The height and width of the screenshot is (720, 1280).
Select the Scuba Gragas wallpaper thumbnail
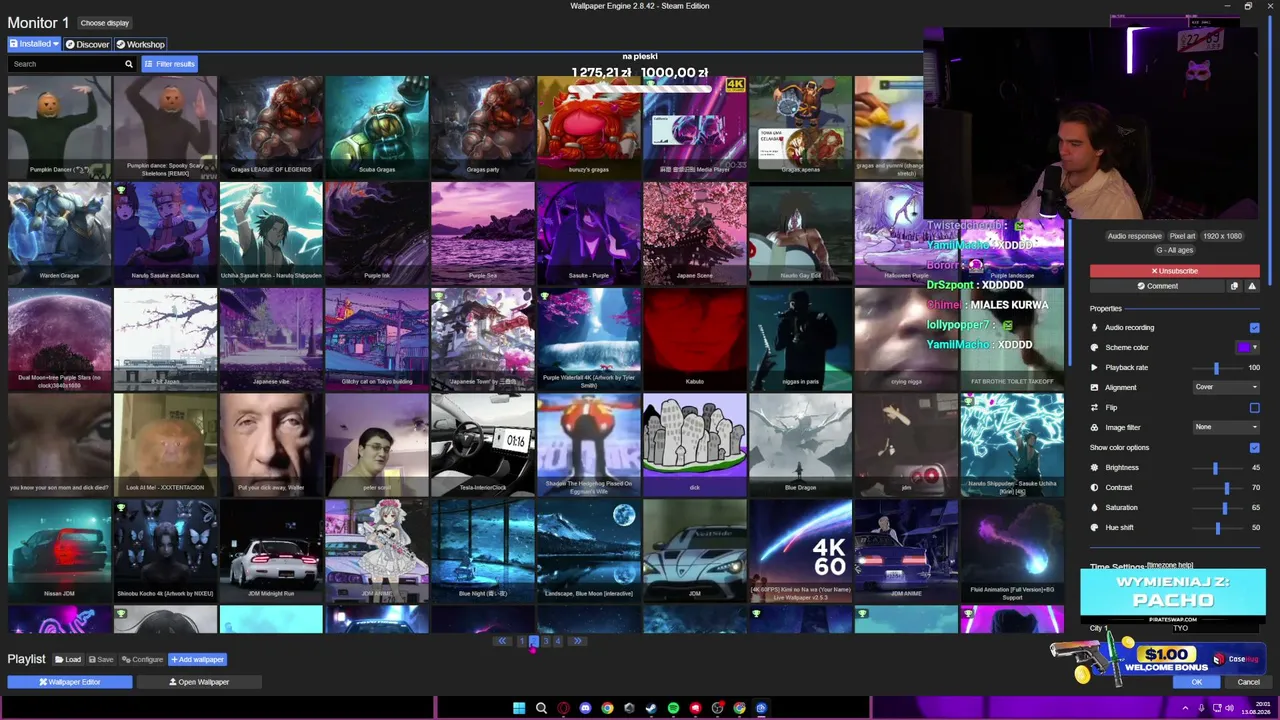tap(377, 127)
